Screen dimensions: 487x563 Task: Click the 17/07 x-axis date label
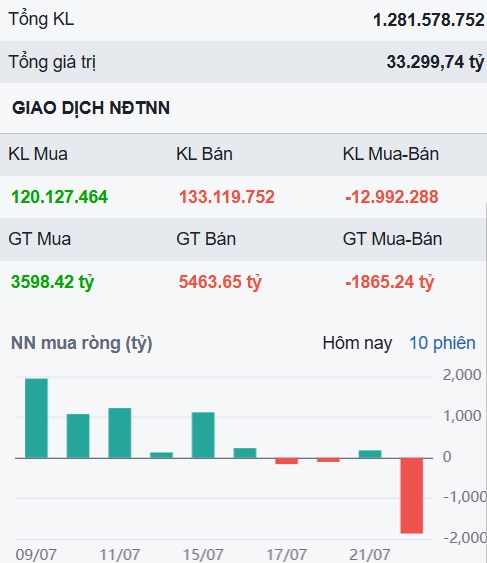click(287, 555)
